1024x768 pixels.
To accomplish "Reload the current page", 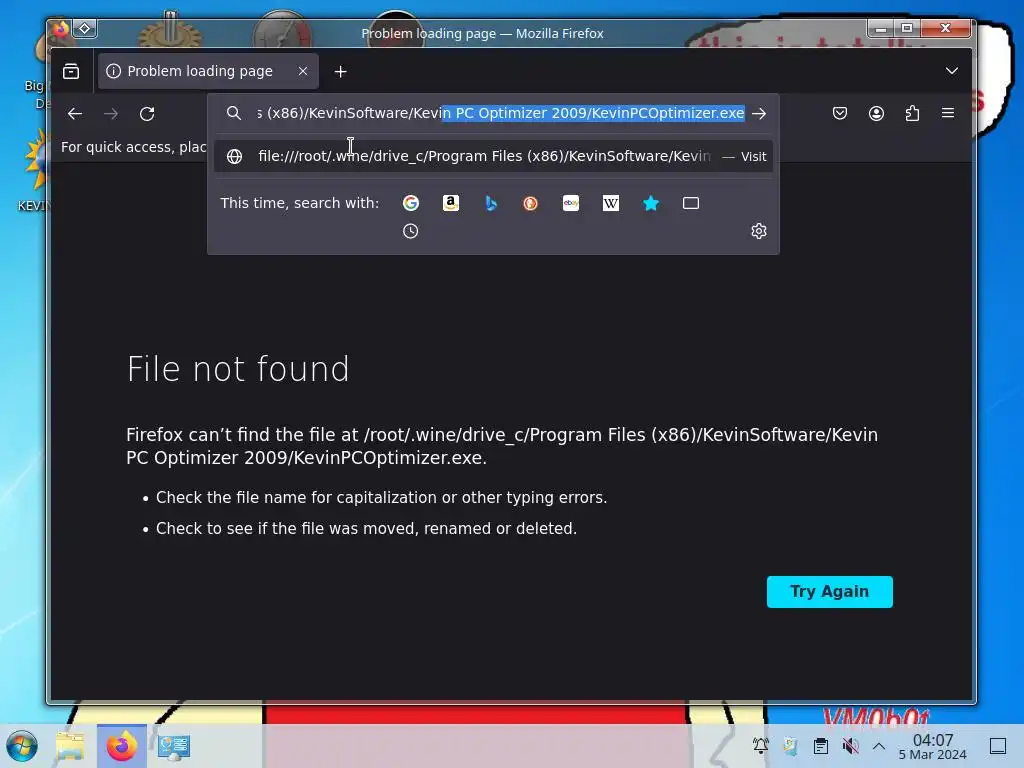I will pos(148,114).
